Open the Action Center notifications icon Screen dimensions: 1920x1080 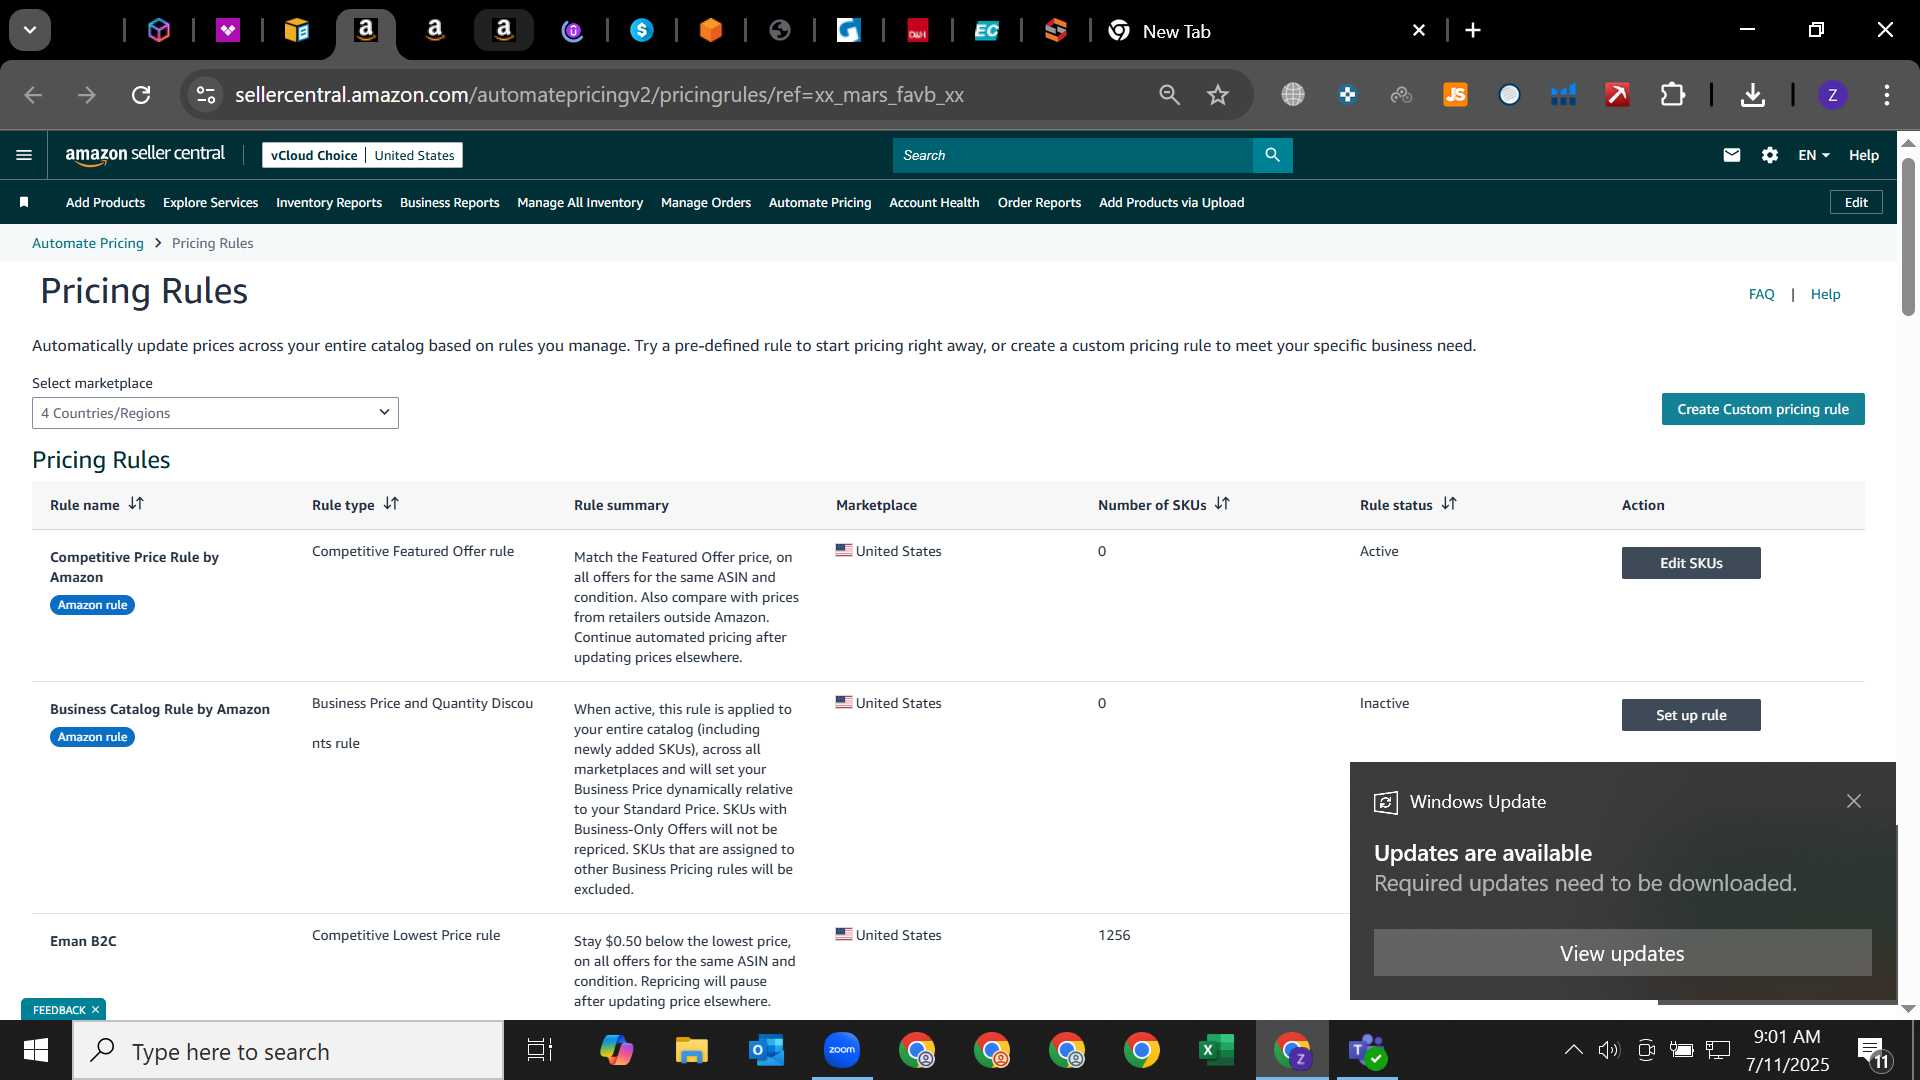pyautogui.click(x=1872, y=1050)
